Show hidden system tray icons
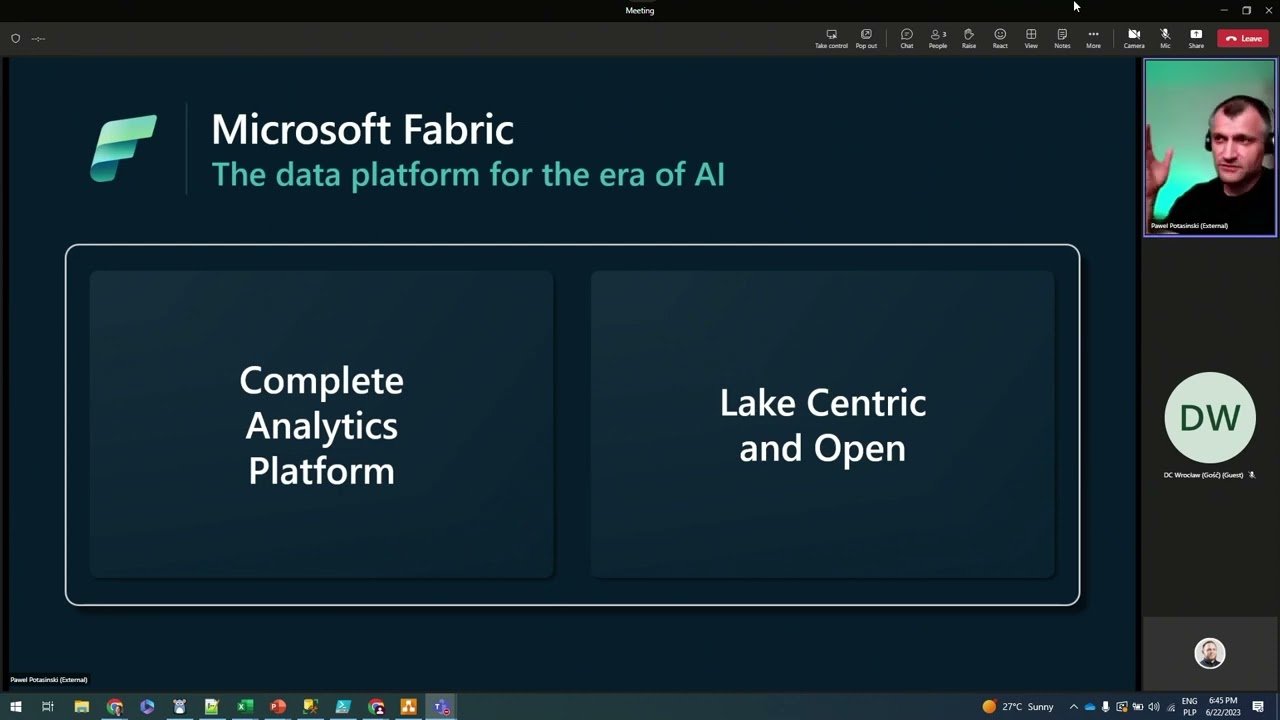This screenshot has height=720, width=1280. click(1074, 707)
